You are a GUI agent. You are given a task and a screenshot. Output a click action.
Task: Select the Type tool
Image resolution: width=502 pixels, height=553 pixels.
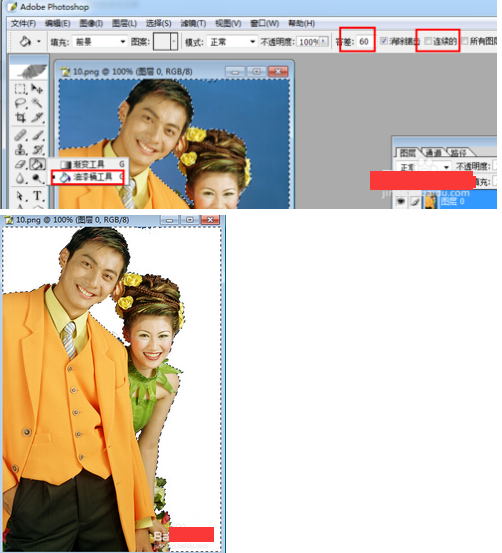(x=37, y=196)
